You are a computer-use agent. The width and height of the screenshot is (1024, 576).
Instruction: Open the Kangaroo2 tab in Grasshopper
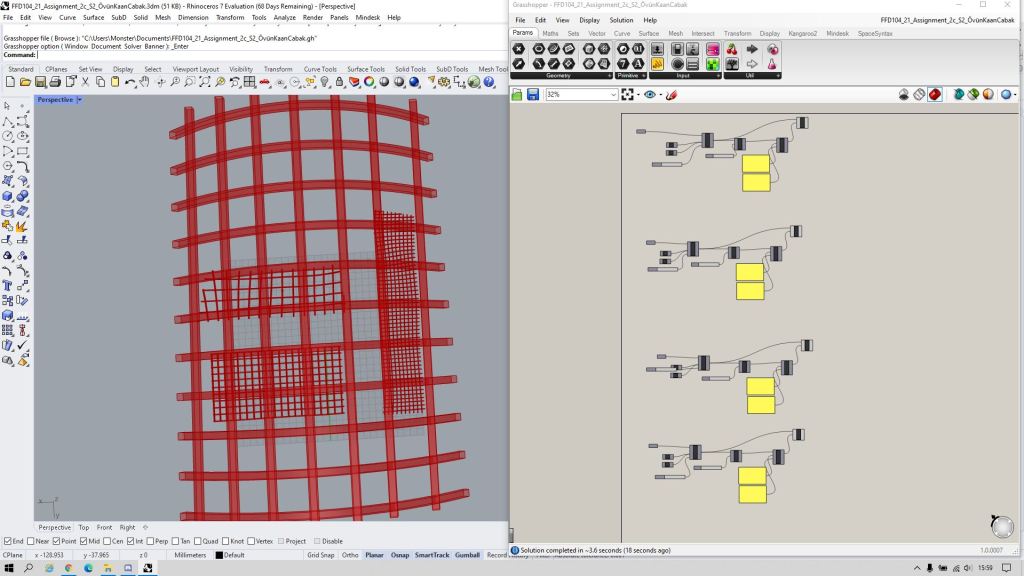coord(802,33)
